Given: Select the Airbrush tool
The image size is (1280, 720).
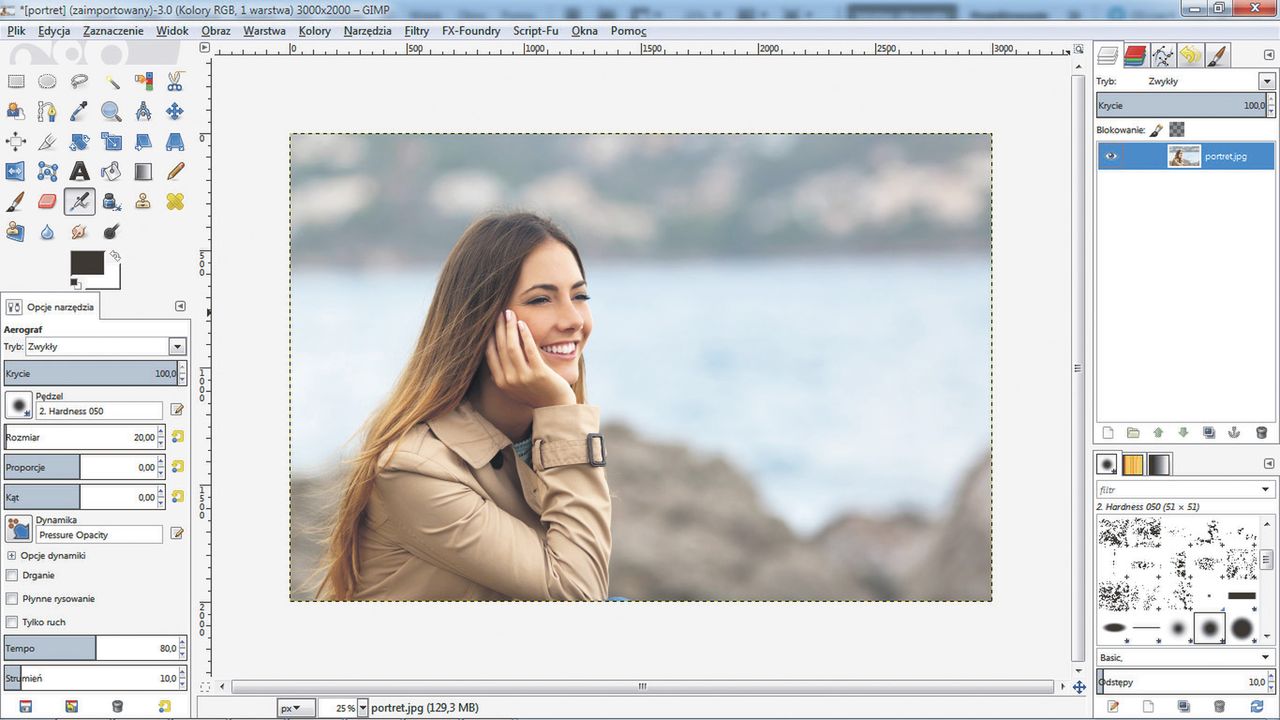Looking at the screenshot, I should [79, 202].
